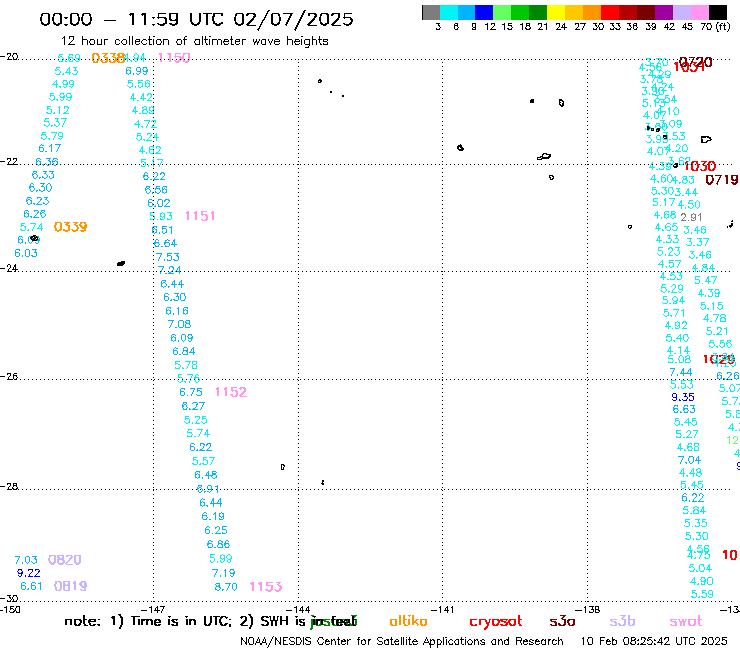740x650 pixels.
Task: Click the -22 latitude axis label
Action: [x=9, y=161]
